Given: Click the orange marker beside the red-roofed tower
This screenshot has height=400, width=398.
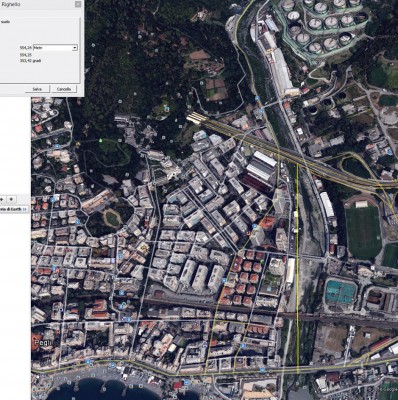Looking at the screenshot, I should [x=248, y=233].
